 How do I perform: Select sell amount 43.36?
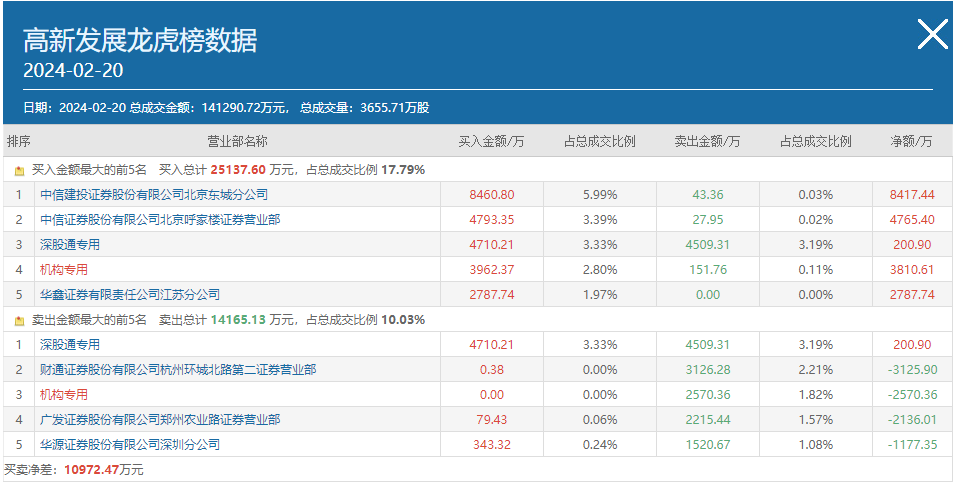click(707, 195)
